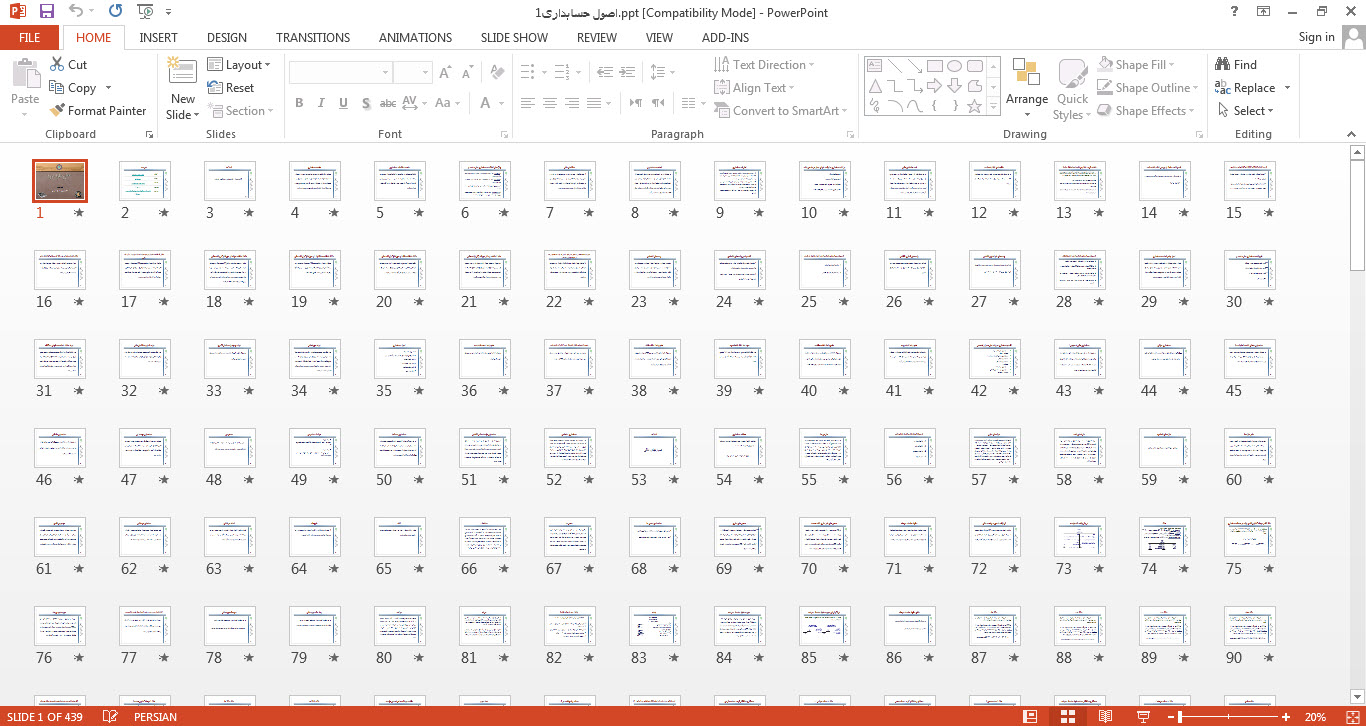Screen dimensions: 1366x726
Task: Toggle Bold formatting button
Action: tap(299, 103)
